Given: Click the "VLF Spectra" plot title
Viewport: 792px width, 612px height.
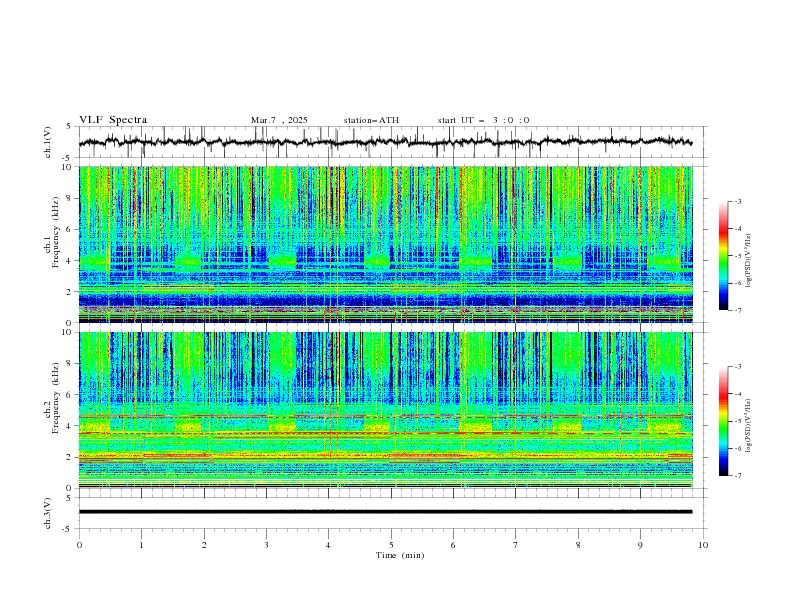Looking at the screenshot, I should (x=113, y=120).
